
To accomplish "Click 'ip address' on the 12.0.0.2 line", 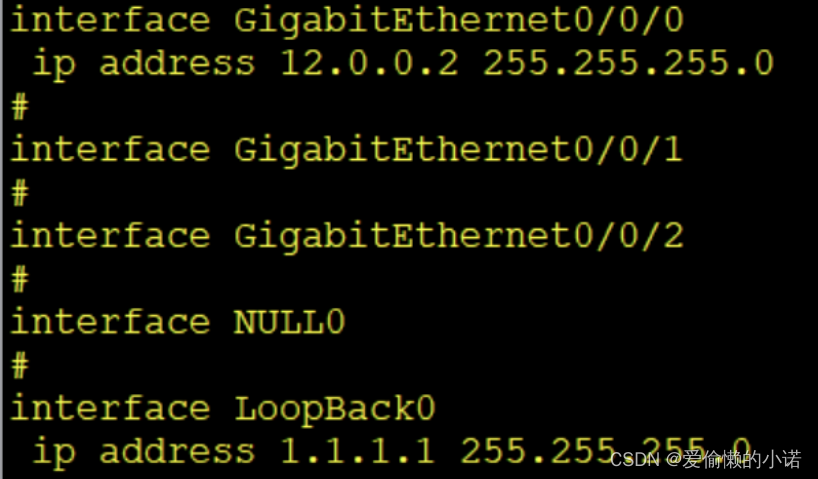I will click(144, 65).
